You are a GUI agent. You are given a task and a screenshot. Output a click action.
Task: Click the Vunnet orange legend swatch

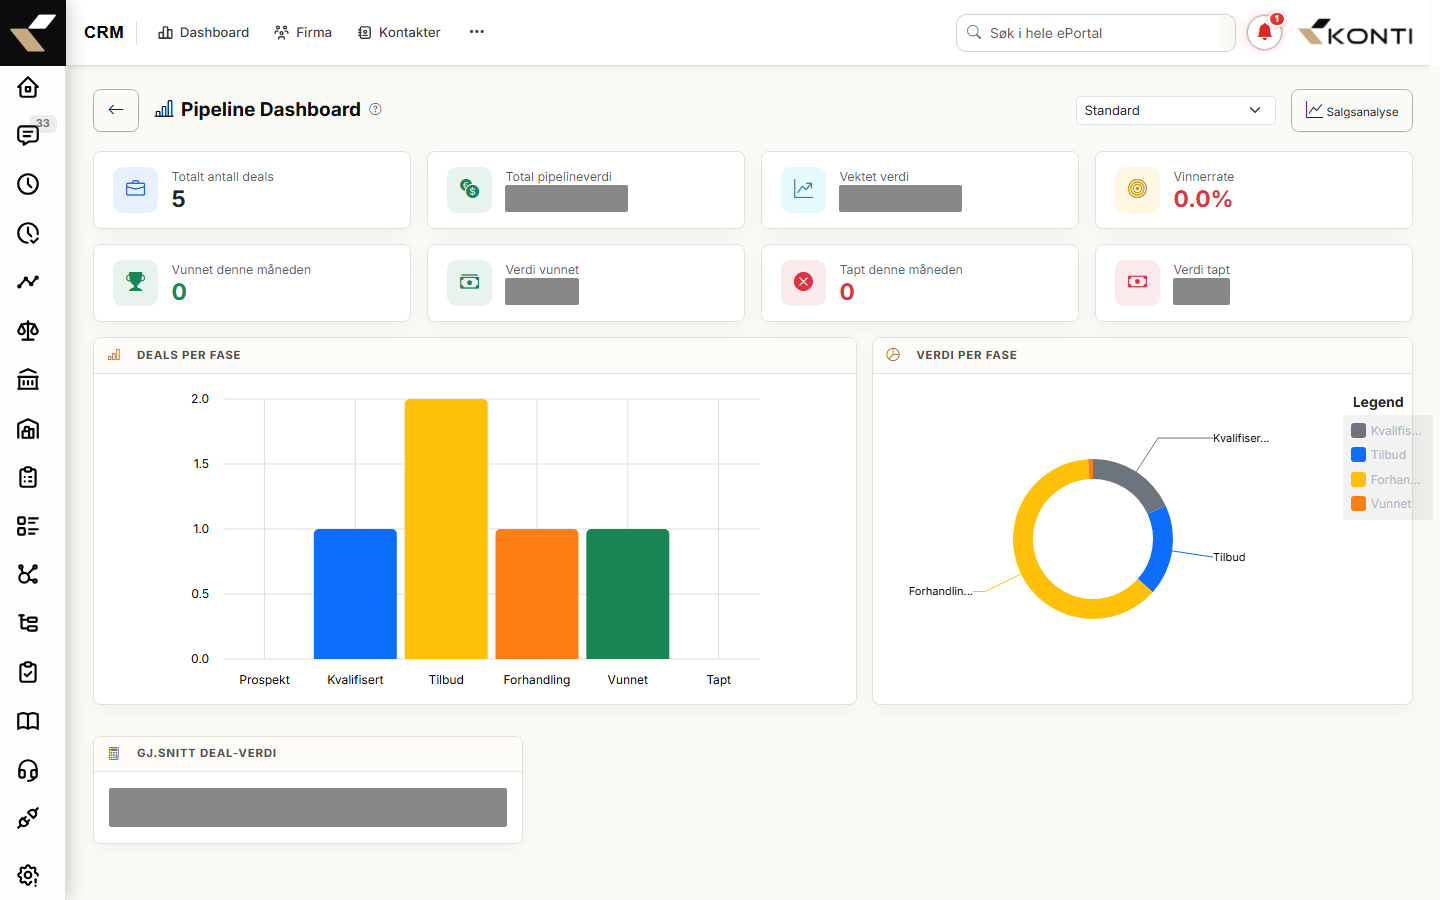1358,504
